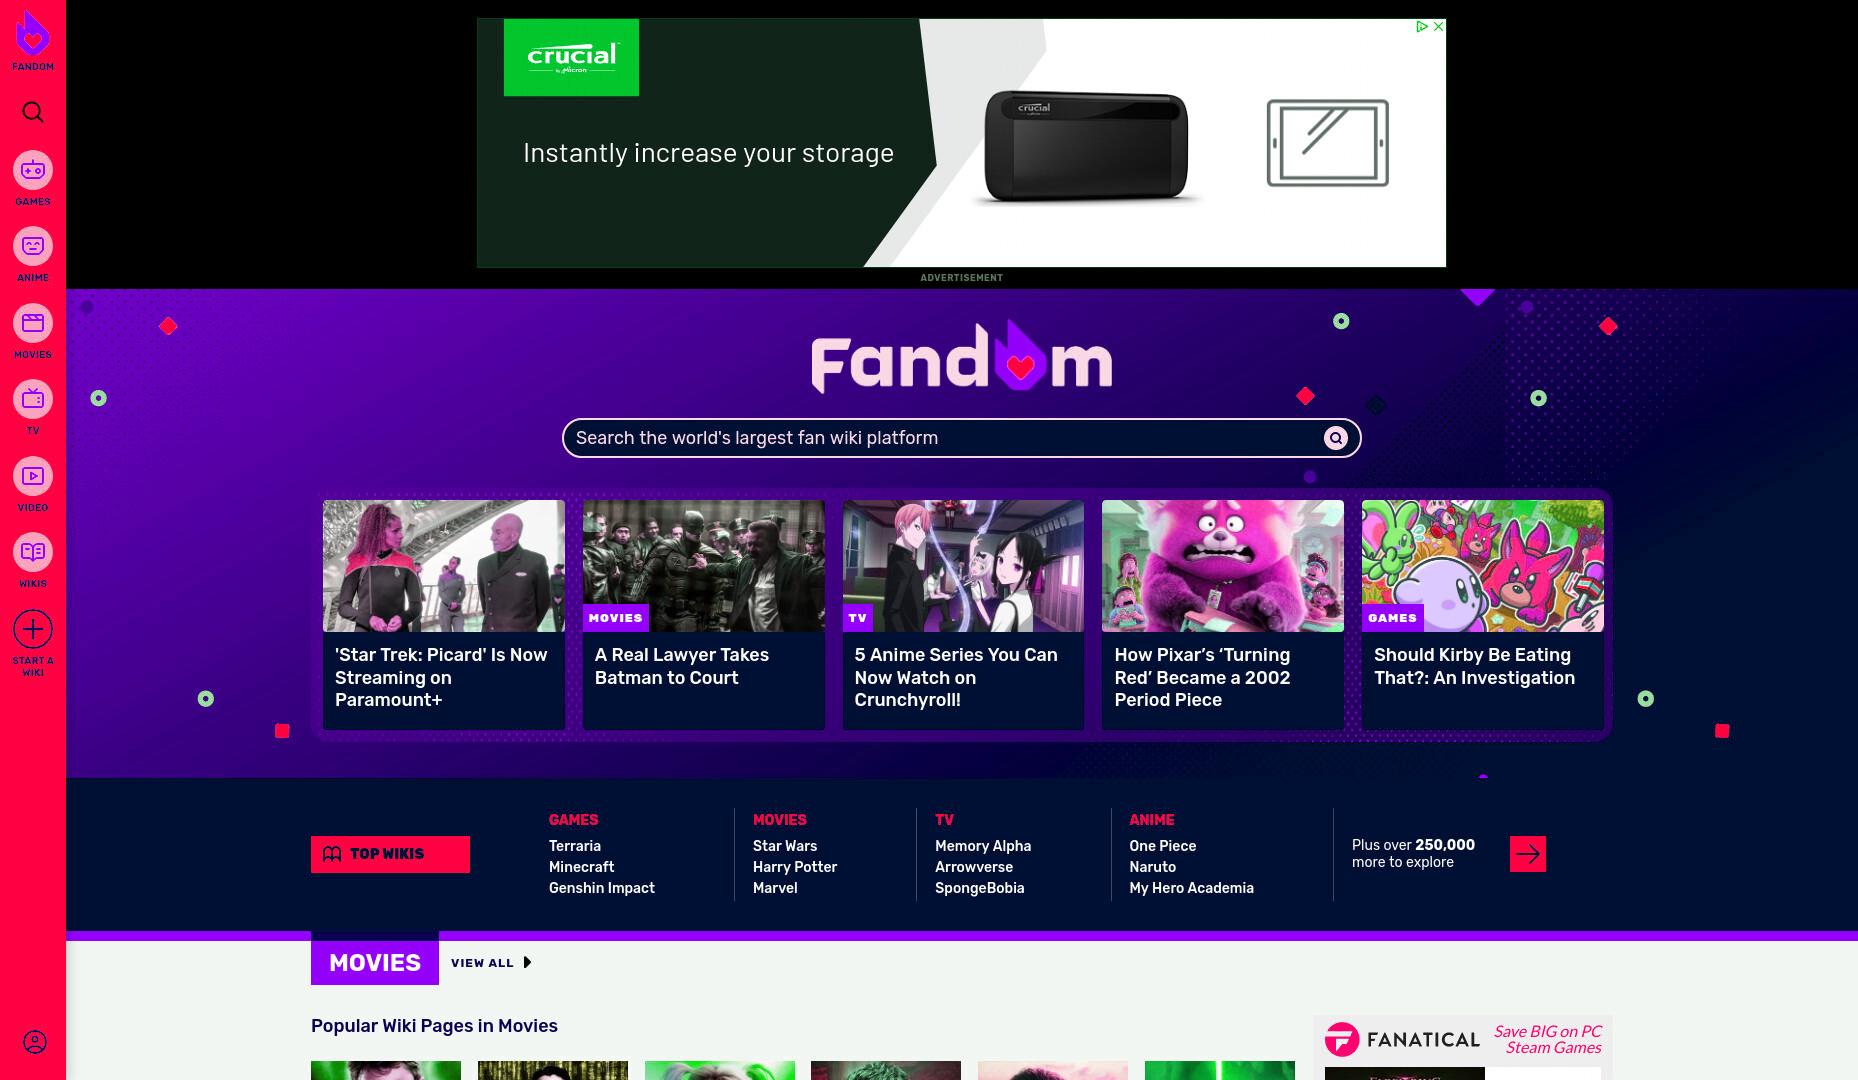Open the One Piece wiki link
Viewport: 1858px width, 1080px height.
click(x=1163, y=846)
